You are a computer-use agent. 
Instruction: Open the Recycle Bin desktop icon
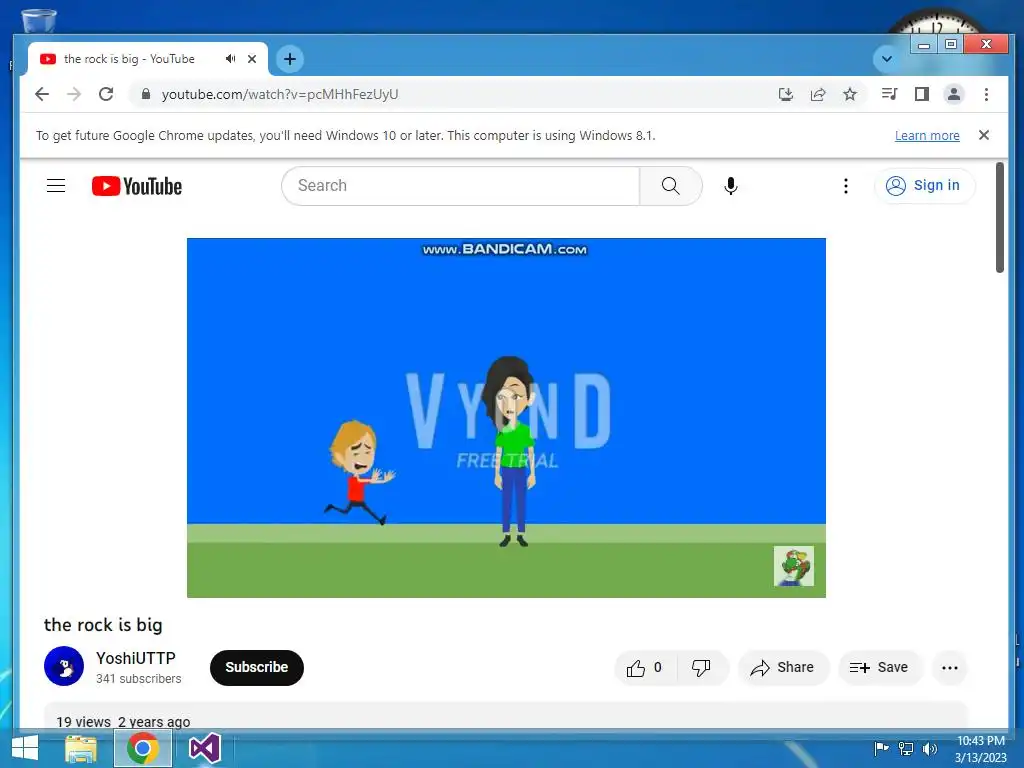point(39,20)
